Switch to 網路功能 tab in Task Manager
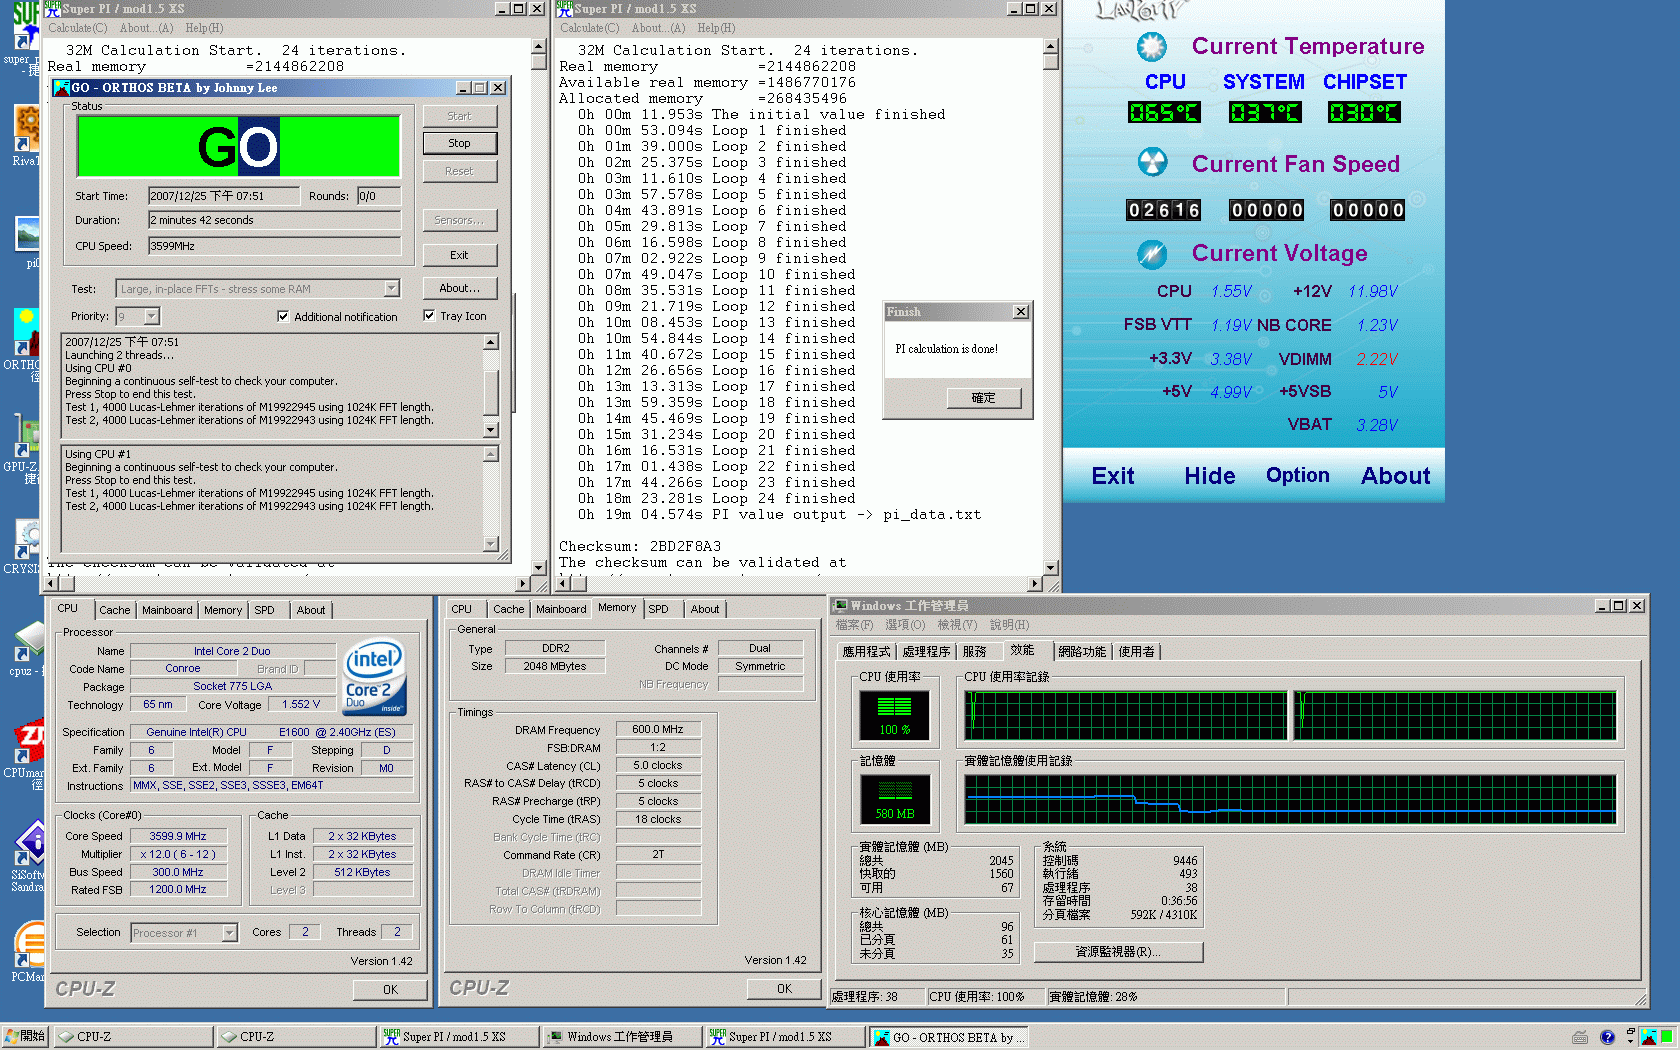Screen dimensions: 1680x1050 point(1082,651)
